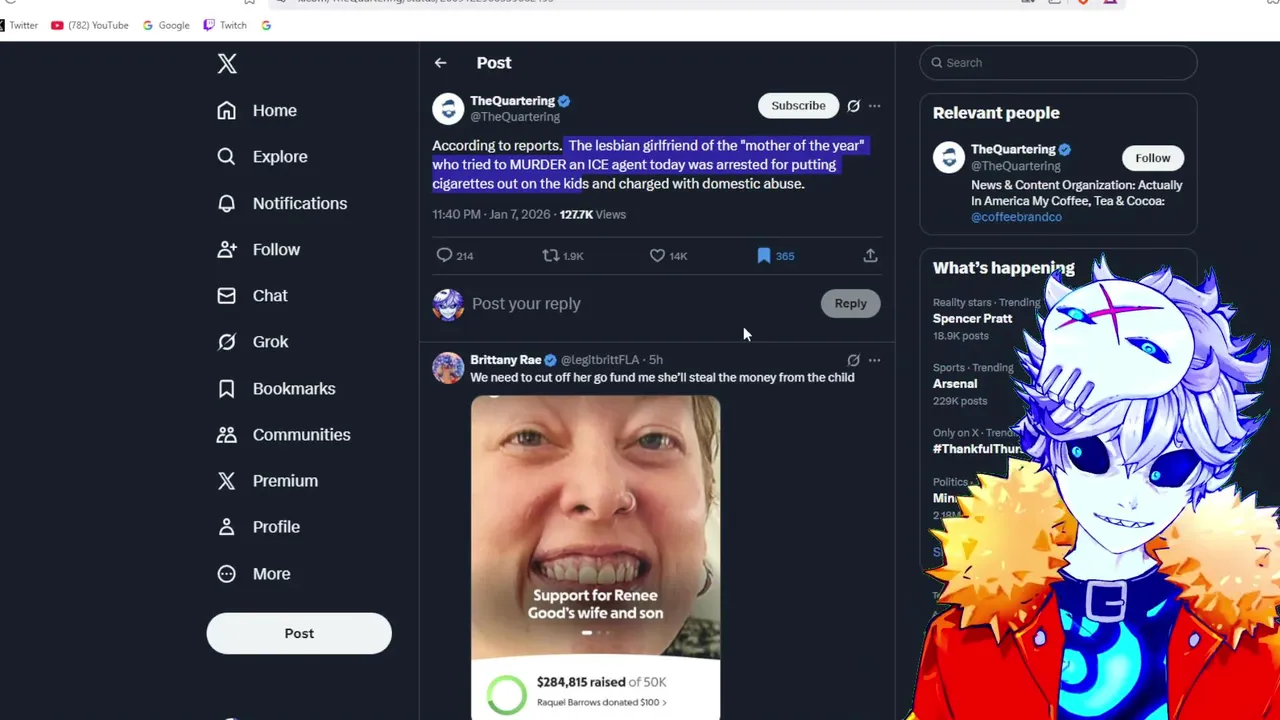Image resolution: width=1280 pixels, height=720 pixels.
Task: Open the Home navigation item
Action: [x=257, y=110]
